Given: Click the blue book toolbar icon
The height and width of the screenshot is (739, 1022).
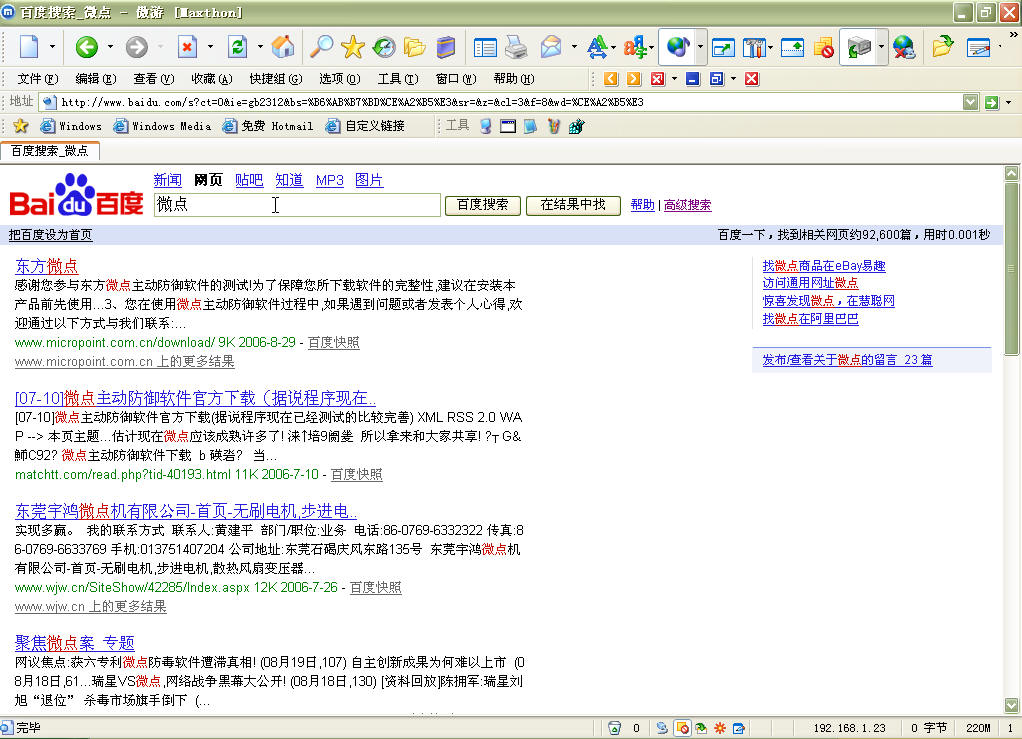Looking at the screenshot, I should [446, 47].
